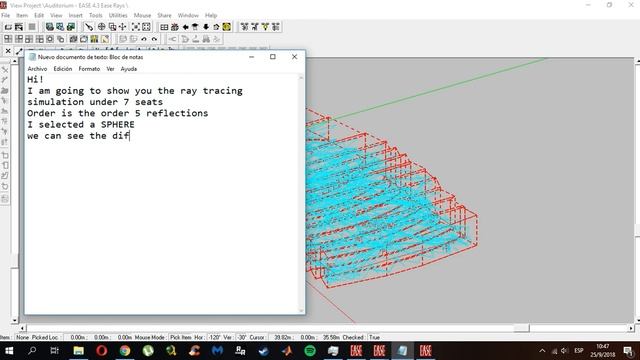Select the four-way pan arrows tool
640x360 pixels.
pyautogui.click(x=122, y=27)
